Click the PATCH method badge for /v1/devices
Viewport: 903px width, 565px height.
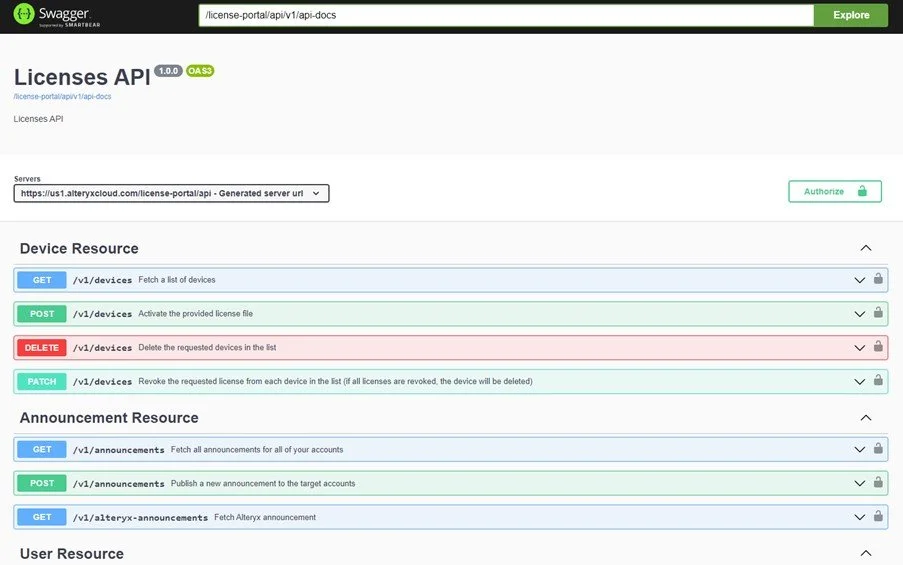click(41, 381)
